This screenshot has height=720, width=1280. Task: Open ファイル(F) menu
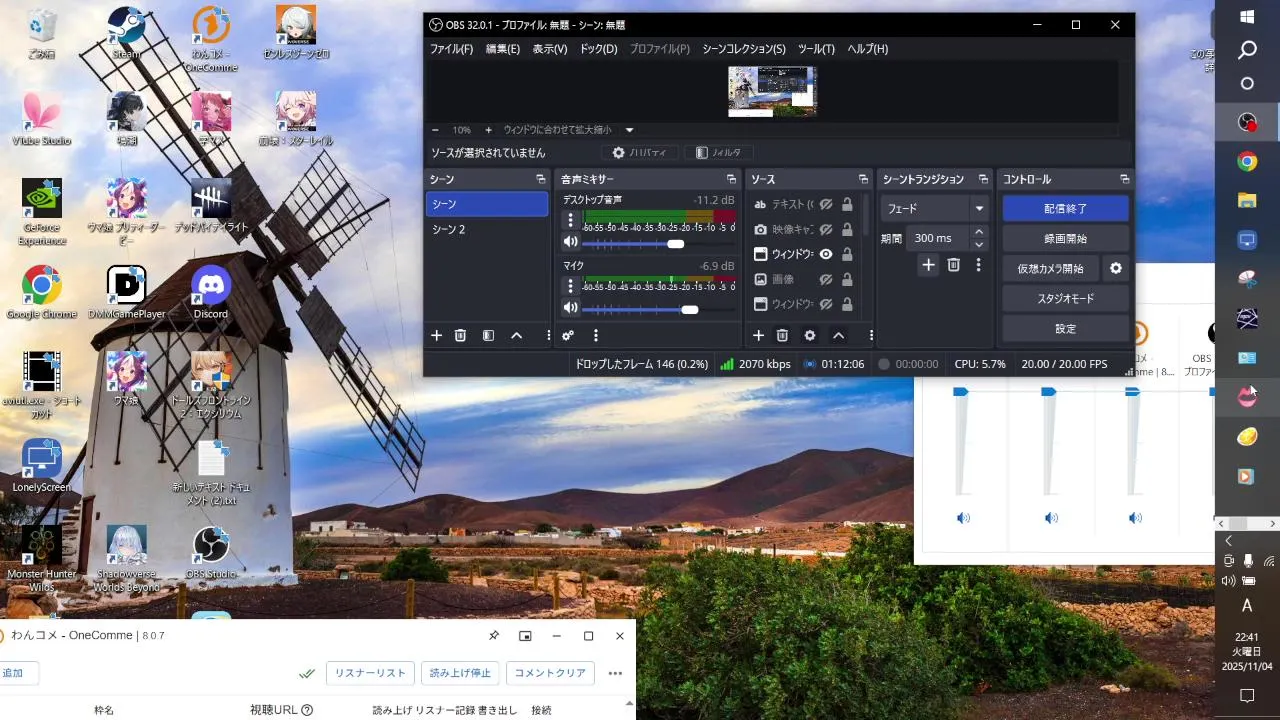pyautogui.click(x=451, y=49)
